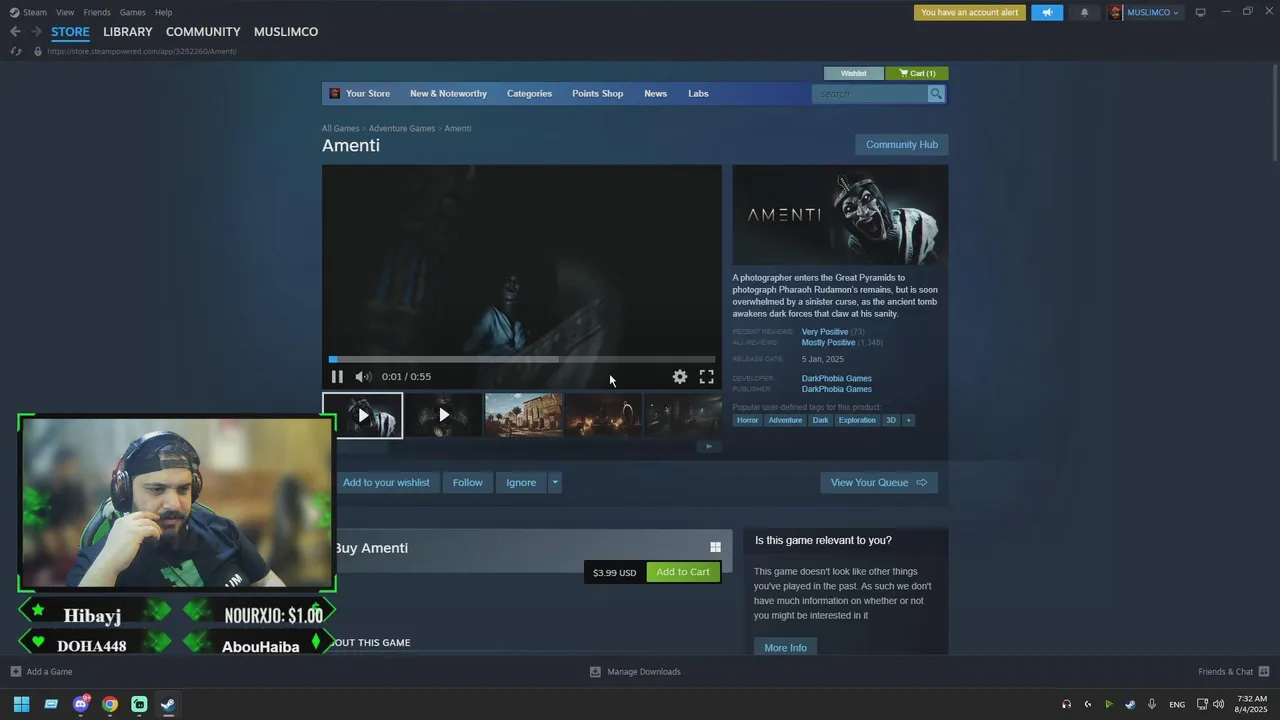Open the Mostly Positive all reviews link
Screen dimensions: 1280x720
(x=828, y=343)
